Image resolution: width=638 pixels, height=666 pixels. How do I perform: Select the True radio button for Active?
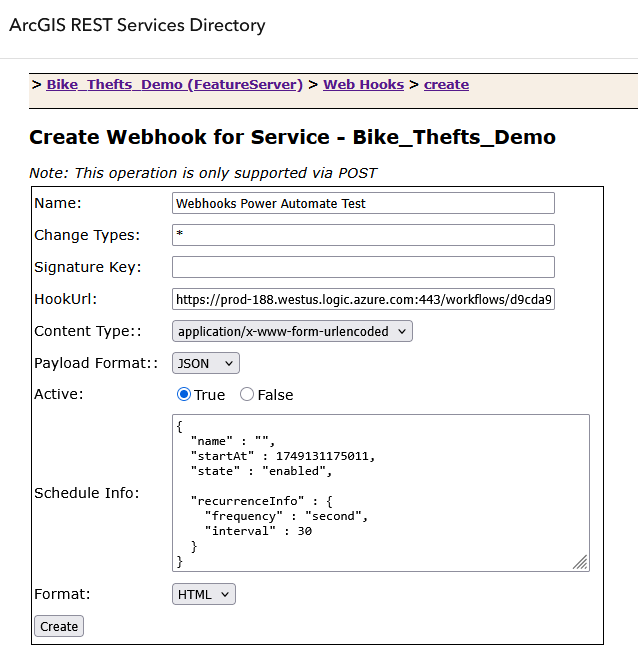point(184,395)
